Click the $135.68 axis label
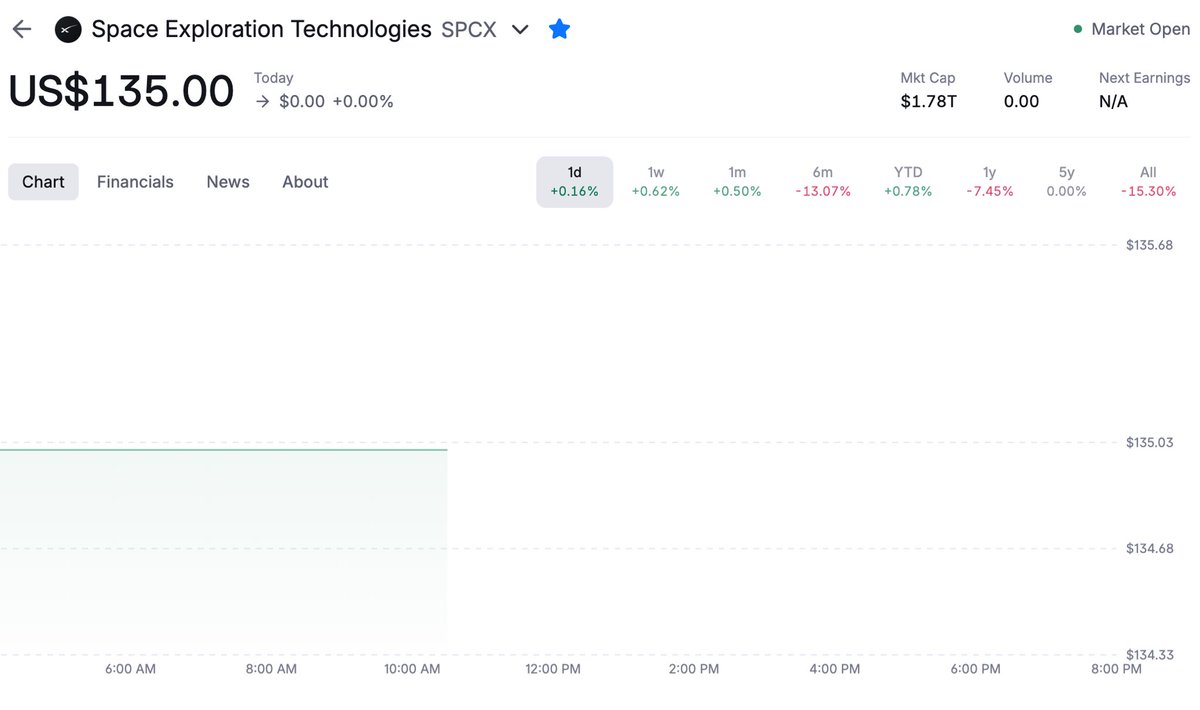Viewport: 1200px width, 710px height. (x=1149, y=245)
